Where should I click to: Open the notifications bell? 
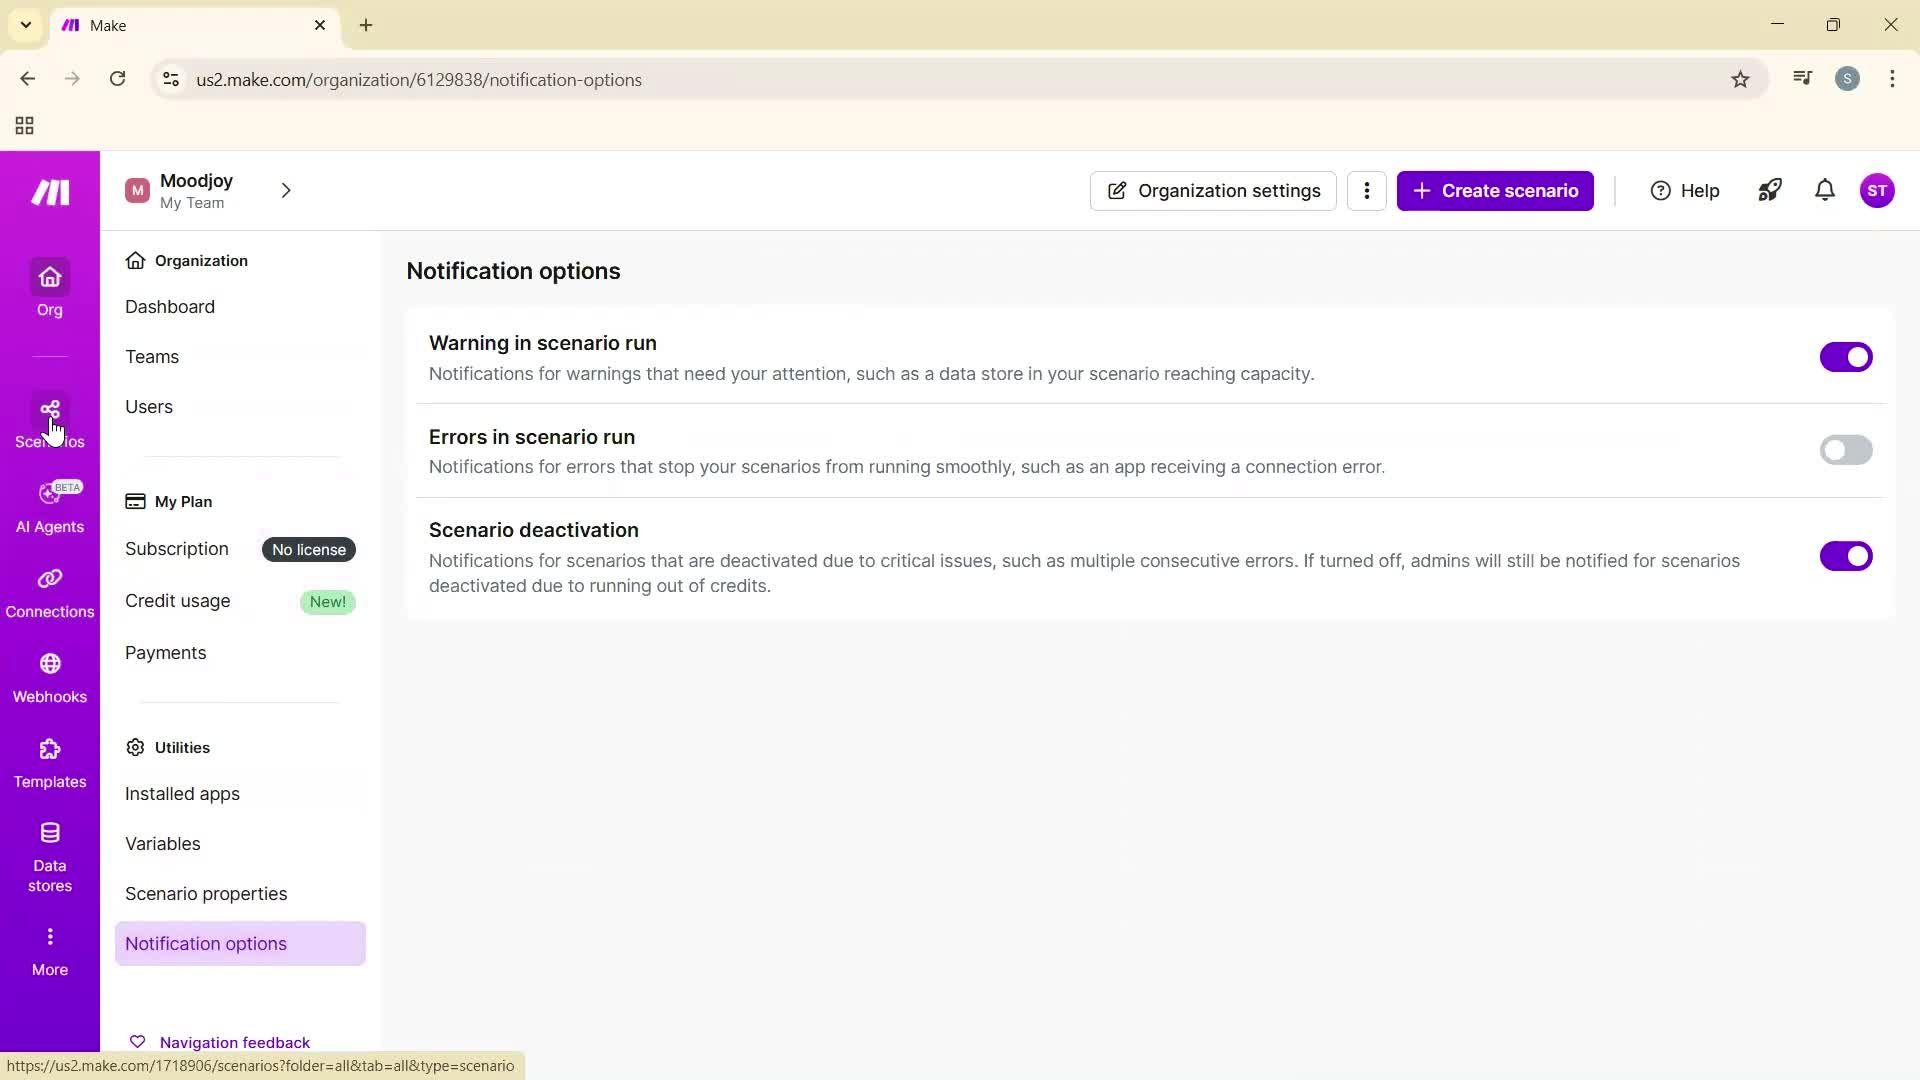pyautogui.click(x=1824, y=190)
